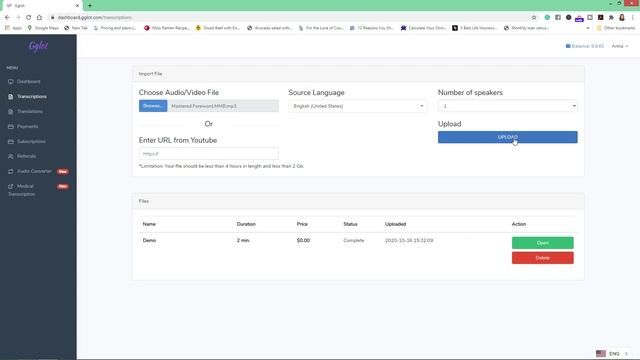Viewport: 640px width, 360px height.
Task: Open a new browser tab
Action: tap(90, 6)
